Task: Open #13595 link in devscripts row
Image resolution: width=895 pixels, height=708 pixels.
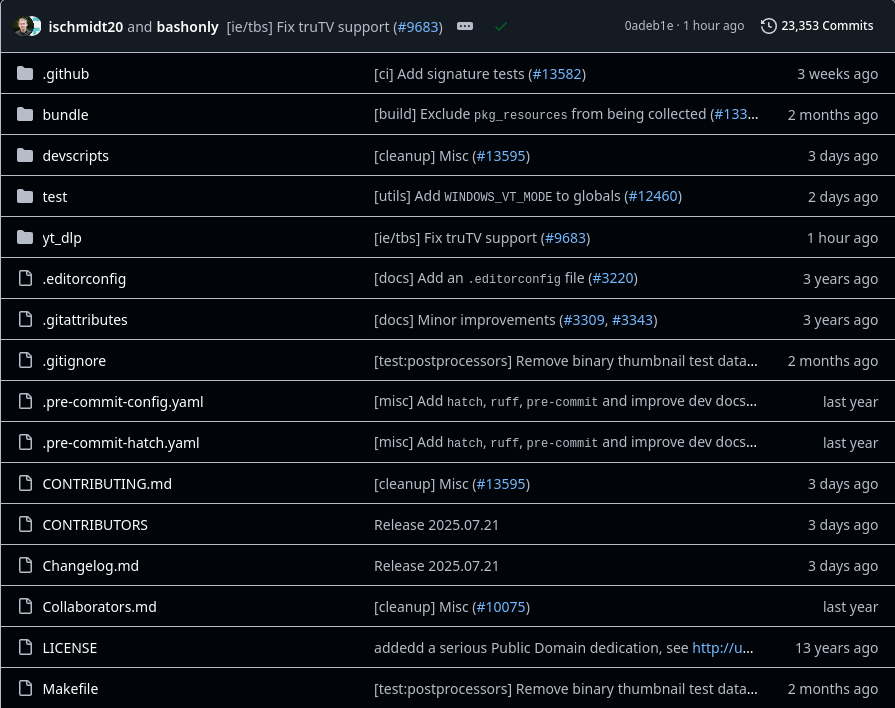Action: click(501, 156)
